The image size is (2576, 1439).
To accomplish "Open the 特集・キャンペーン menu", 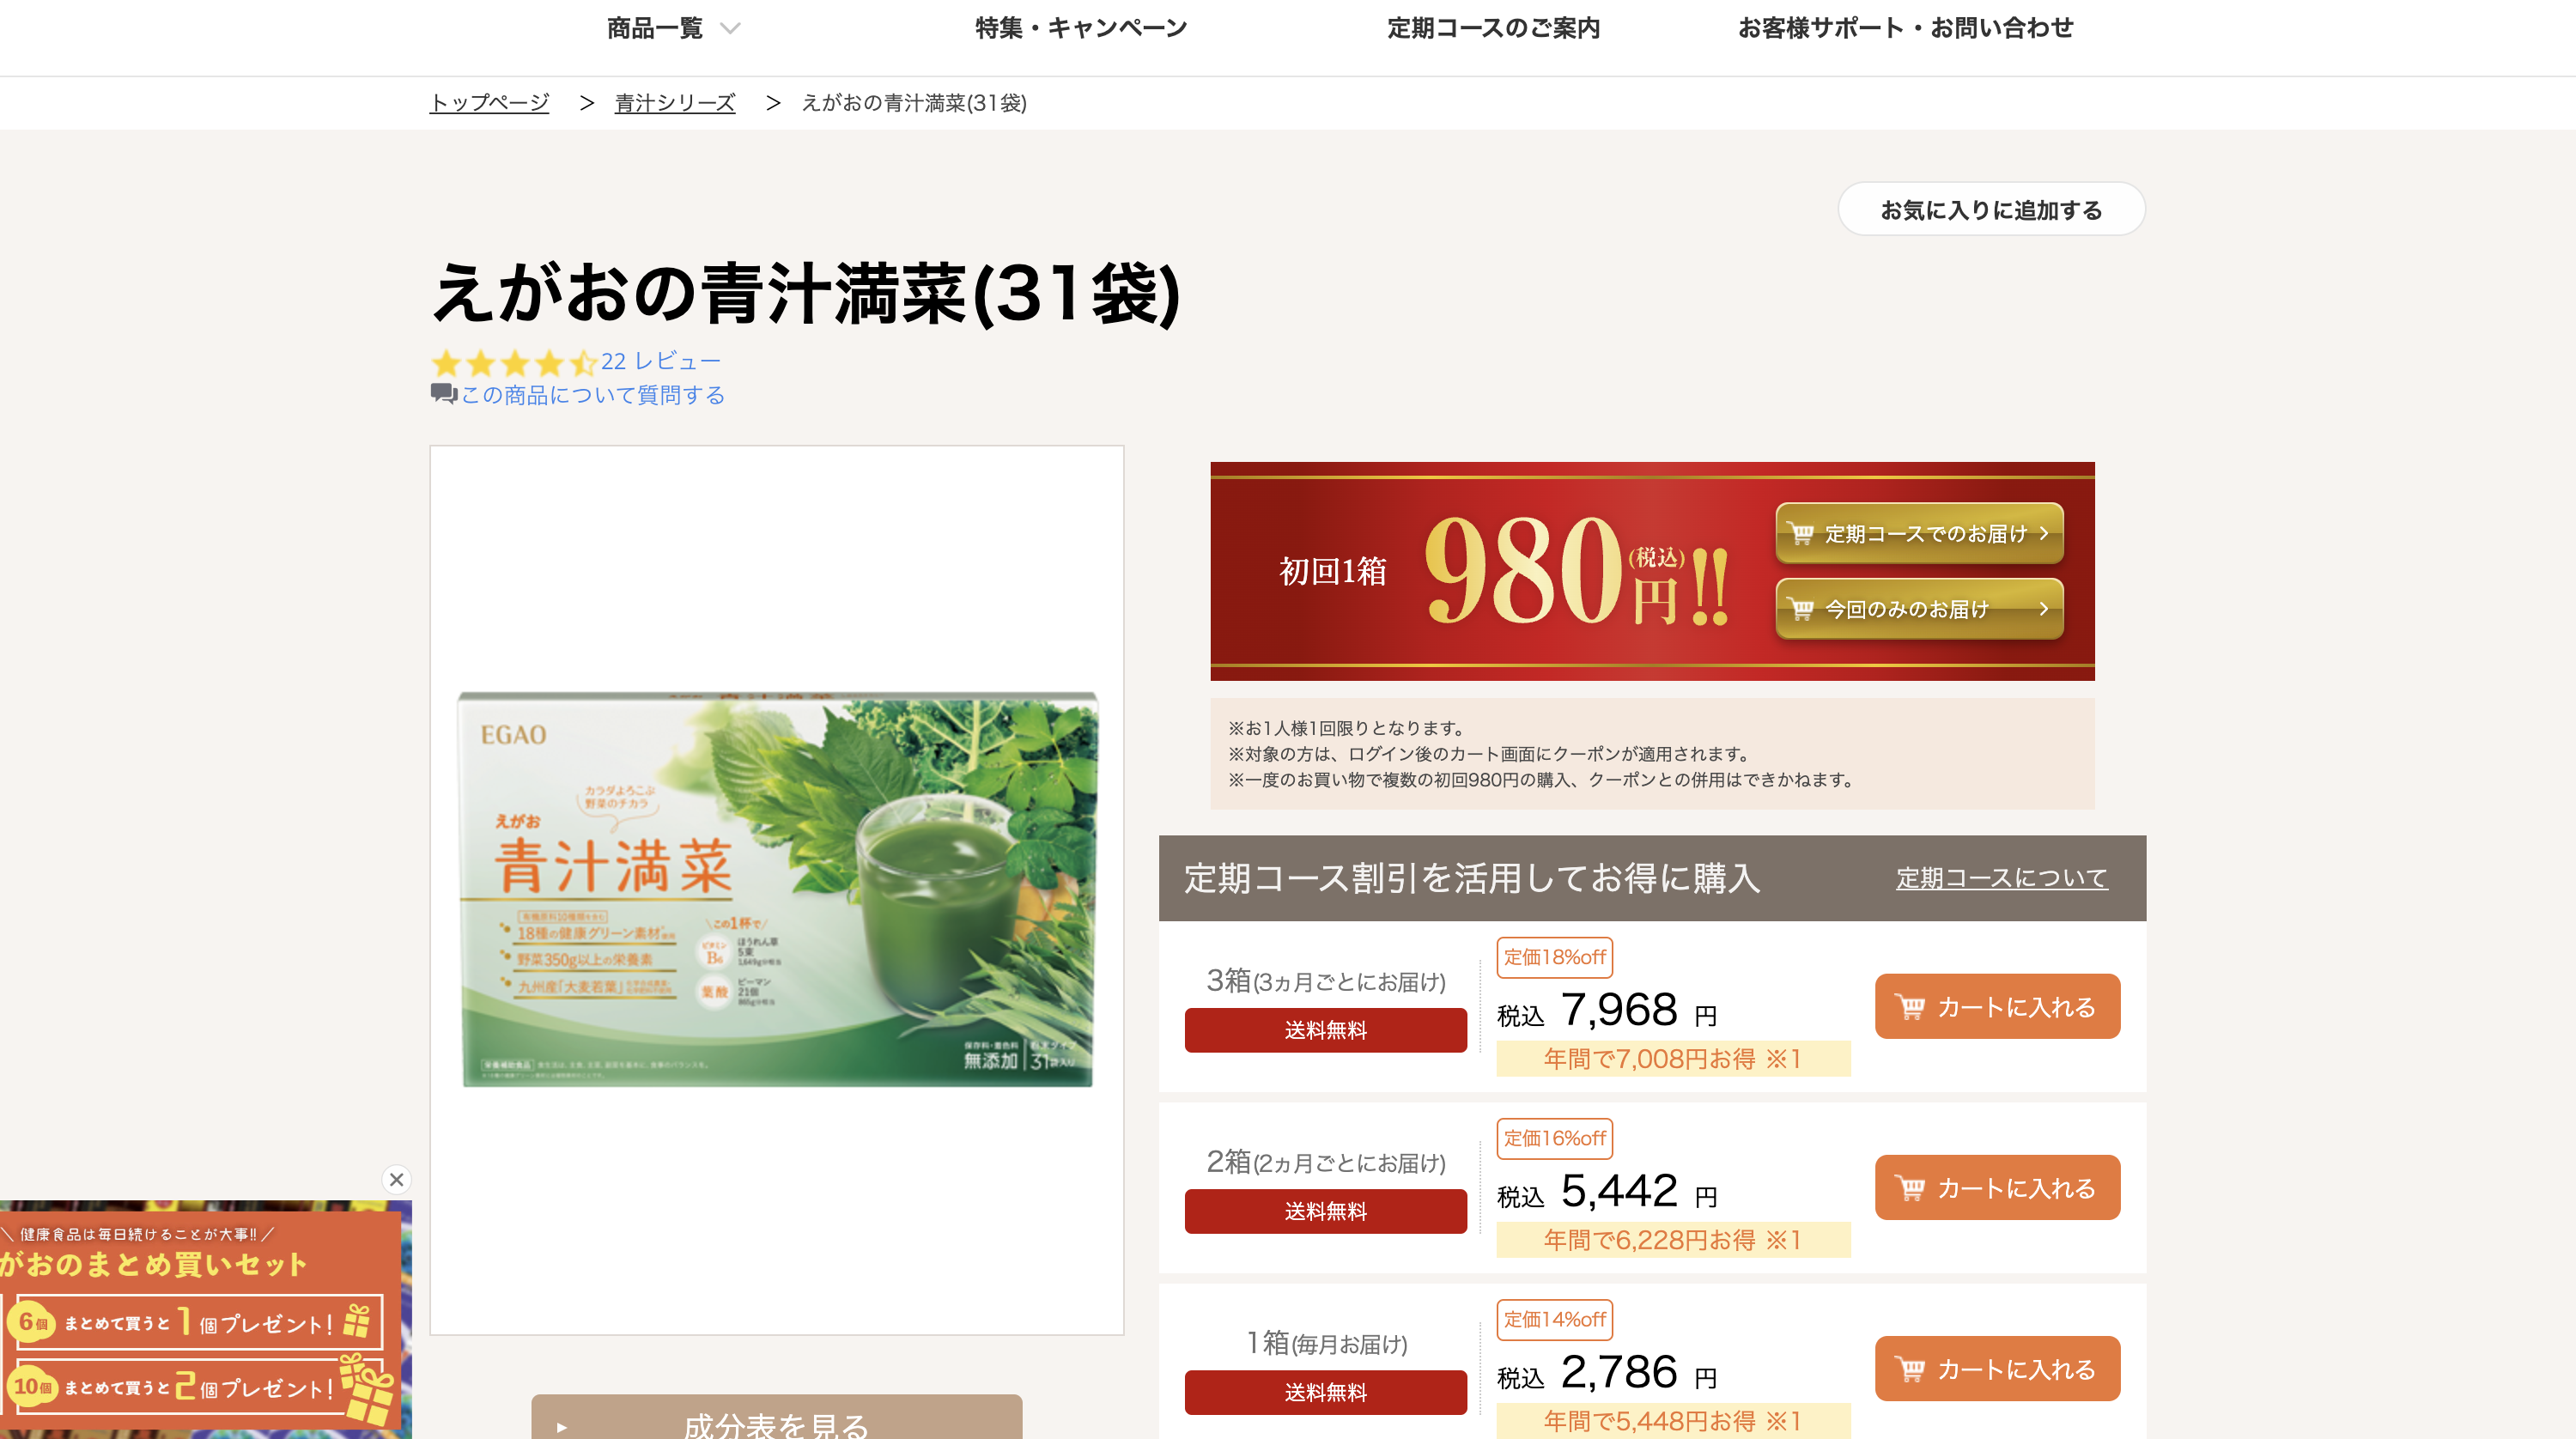I will 1081,28.
